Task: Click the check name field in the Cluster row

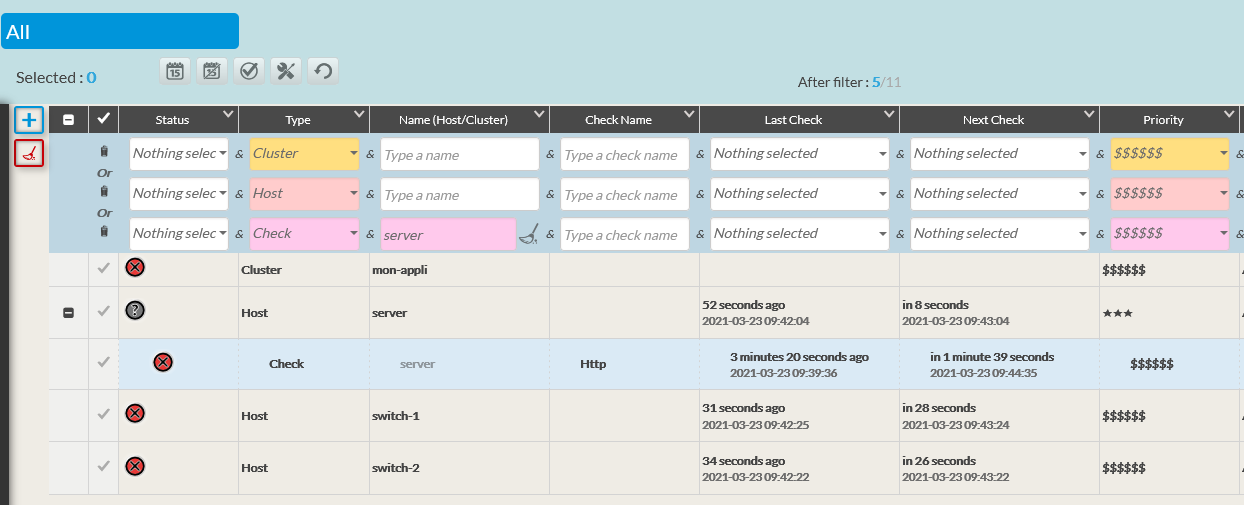Action: pyautogui.click(x=624, y=155)
